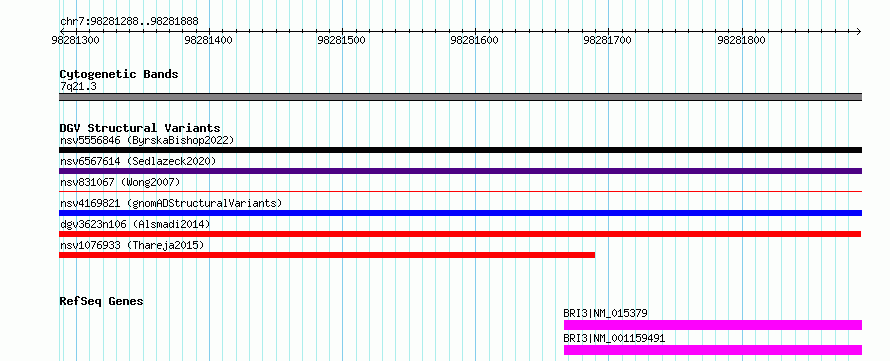Open variant nsv6567614 (Sedlazeck2020) label
Screen dimensions: 890x361
click(138, 161)
